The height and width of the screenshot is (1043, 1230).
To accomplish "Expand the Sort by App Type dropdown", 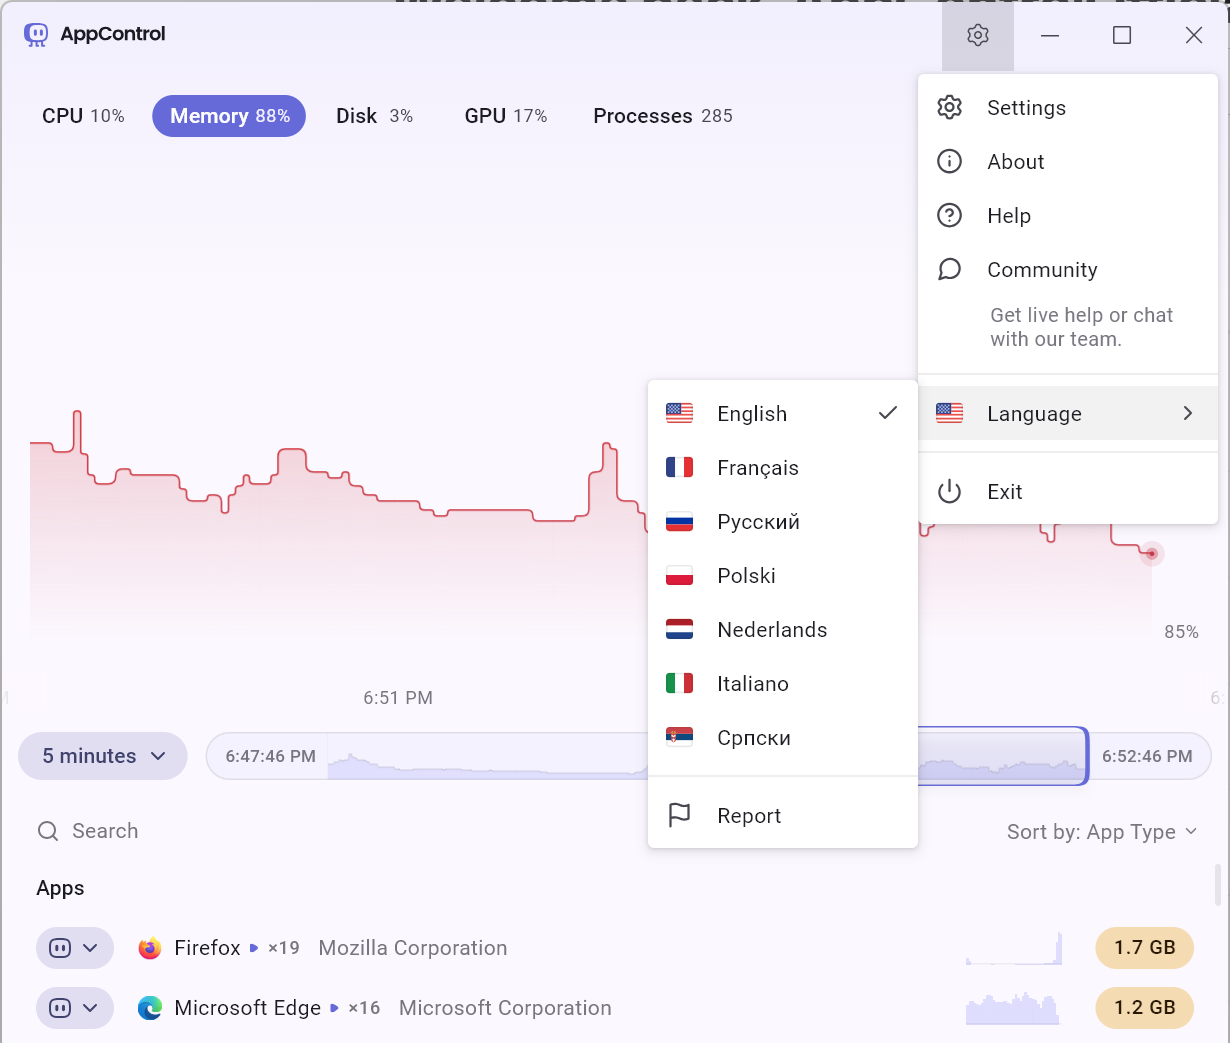I will point(1101,832).
